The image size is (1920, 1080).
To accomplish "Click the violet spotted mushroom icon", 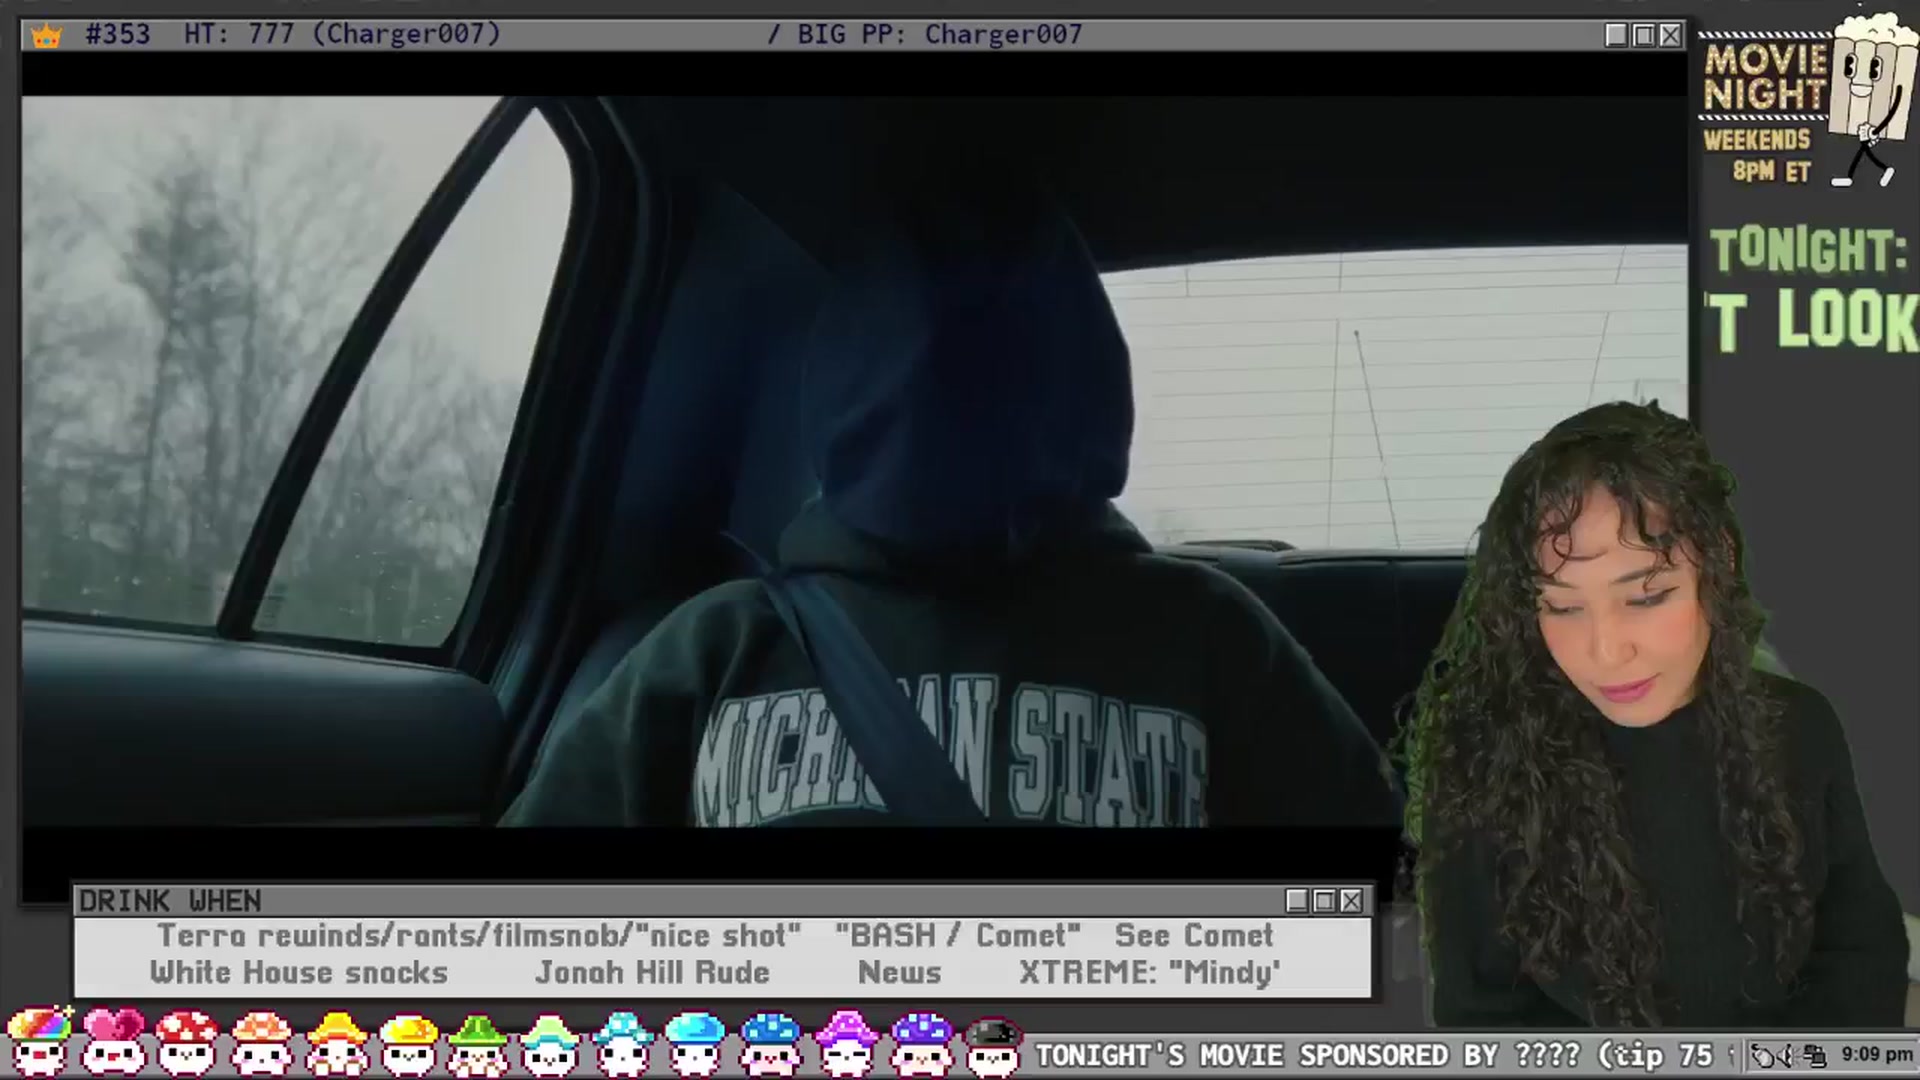I will [x=921, y=1042].
